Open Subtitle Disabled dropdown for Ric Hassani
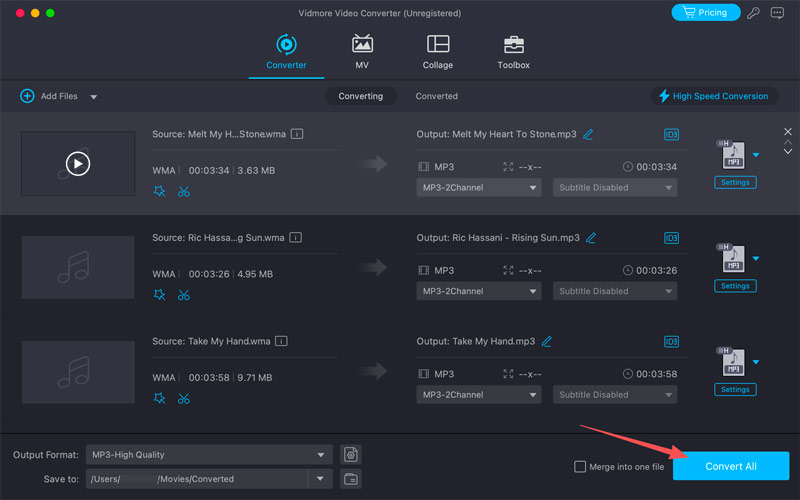Image resolution: width=800 pixels, height=500 pixels. [x=615, y=291]
